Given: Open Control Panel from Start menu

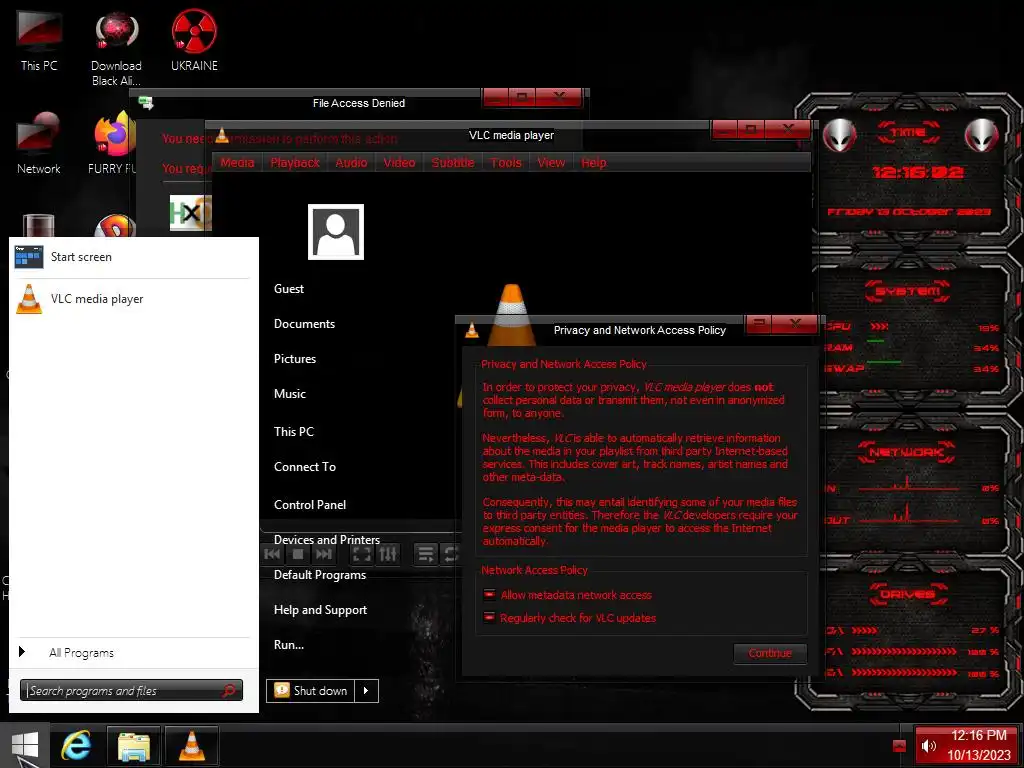Looking at the screenshot, I should pyautogui.click(x=310, y=505).
